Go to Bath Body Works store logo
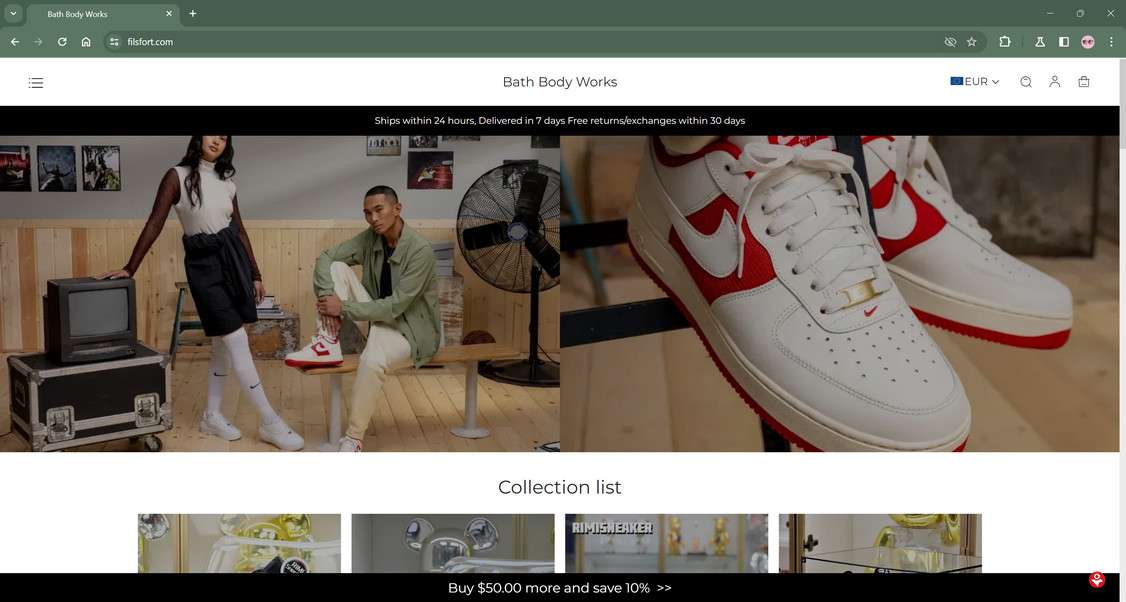 (x=559, y=82)
